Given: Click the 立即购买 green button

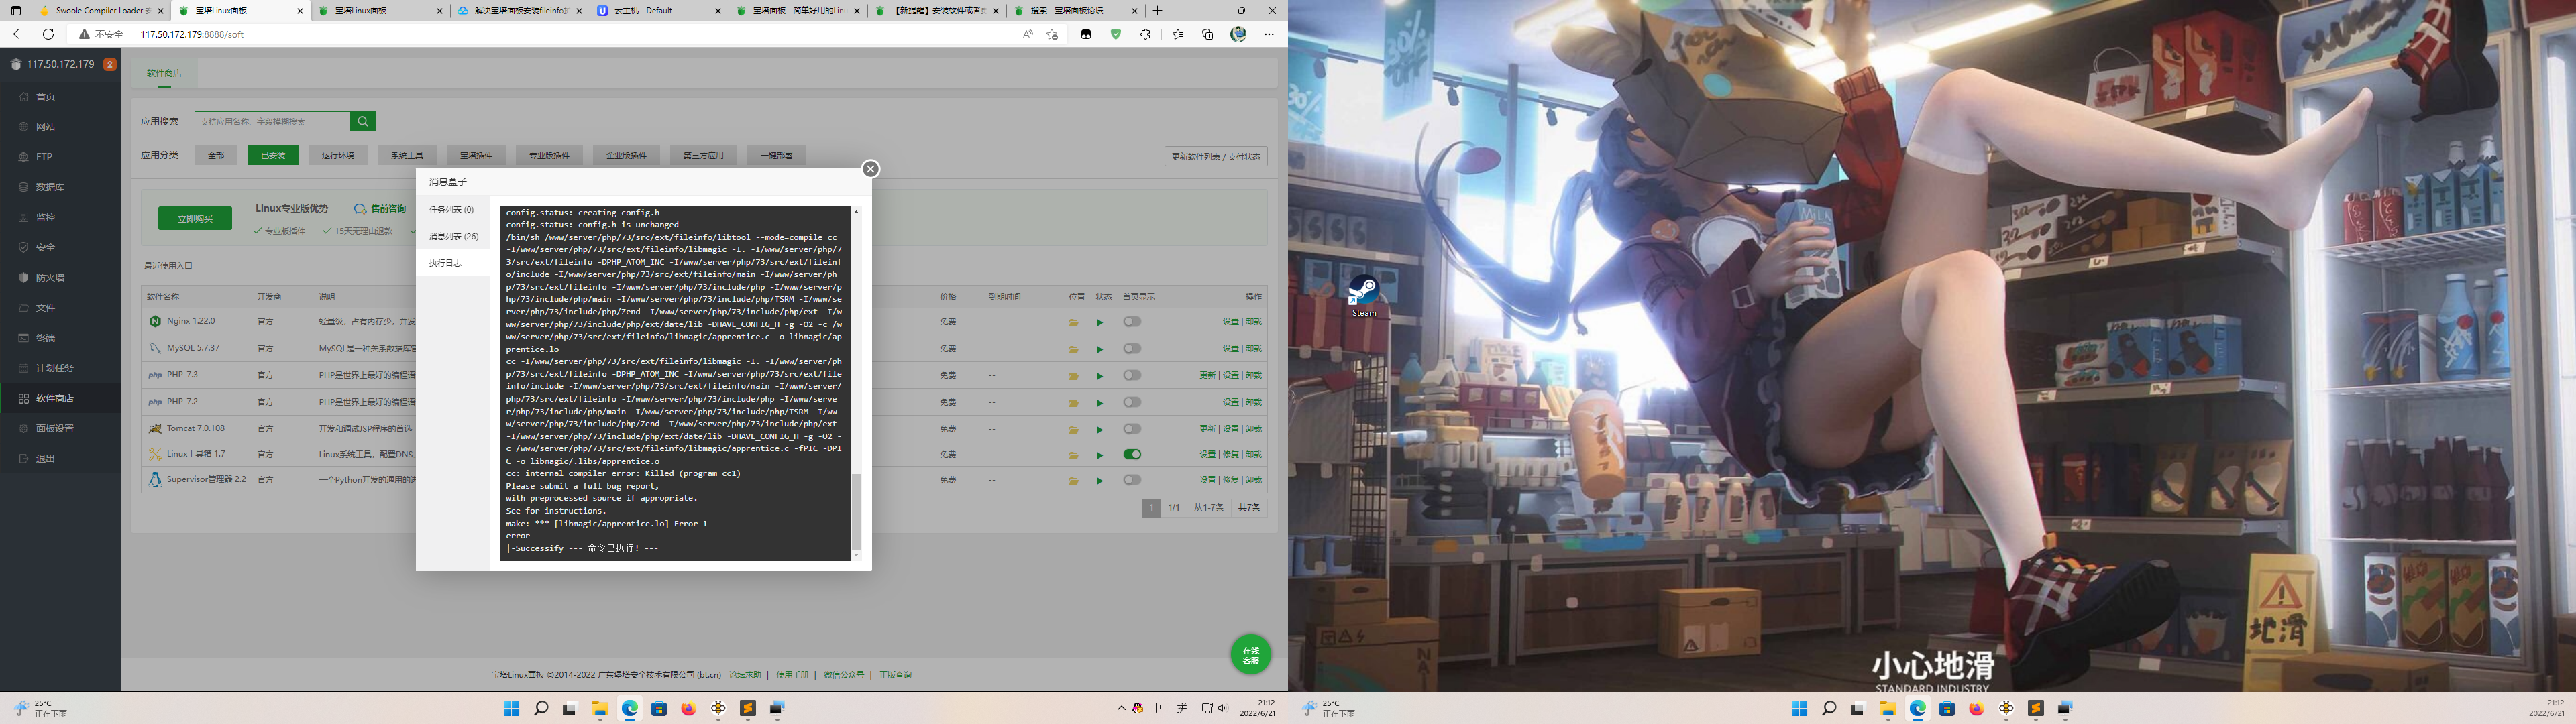Looking at the screenshot, I should (x=195, y=218).
